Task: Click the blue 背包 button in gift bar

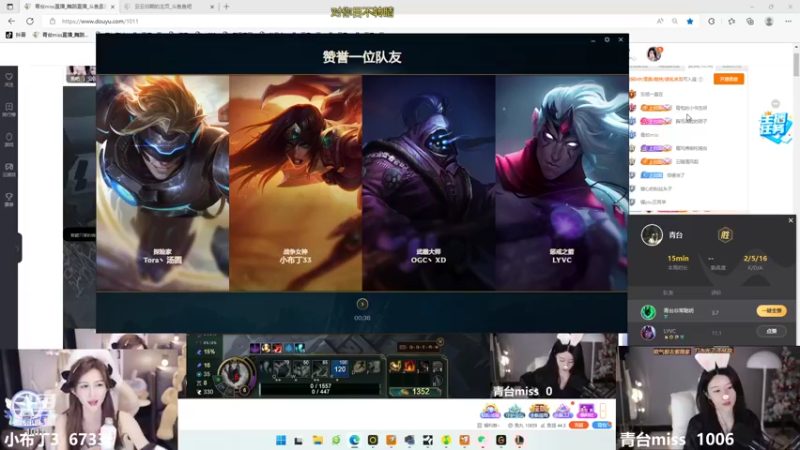Action: click(x=603, y=425)
